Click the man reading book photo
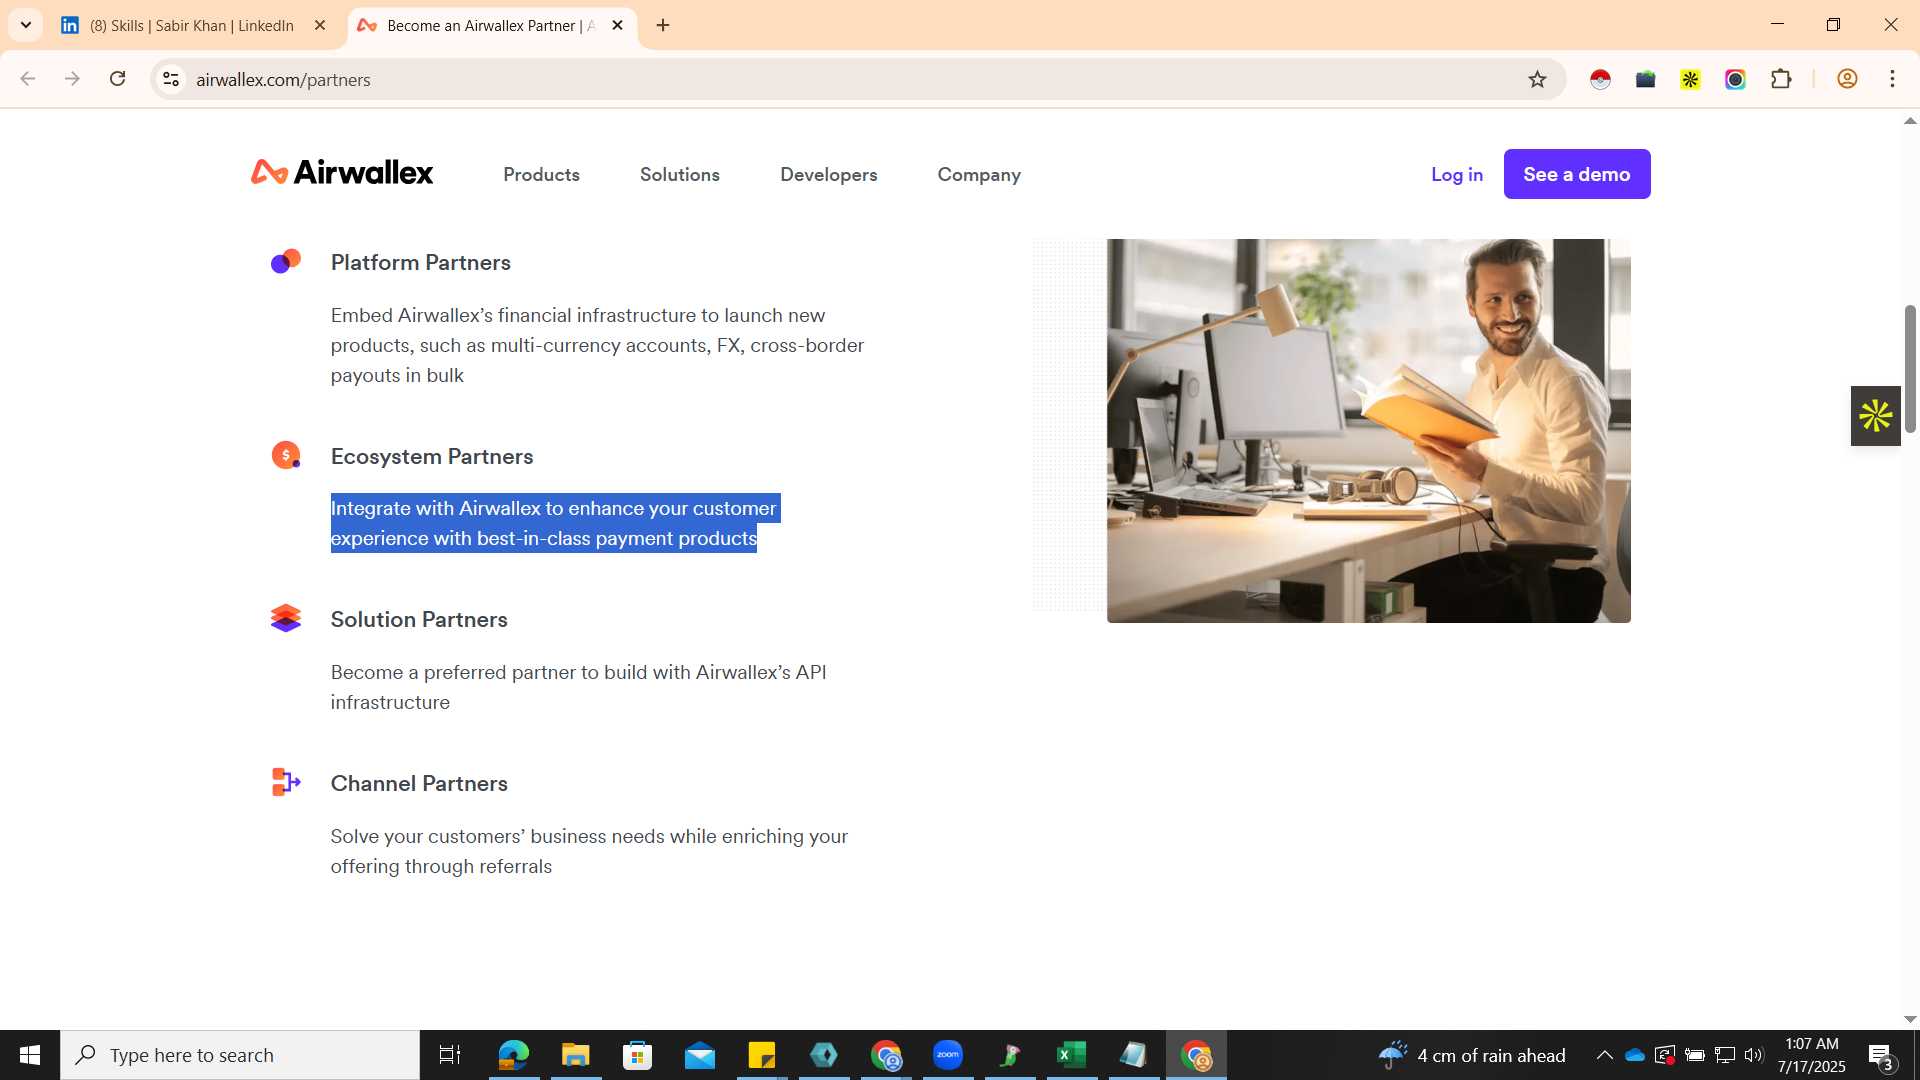The image size is (1920, 1080). click(x=1368, y=430)
